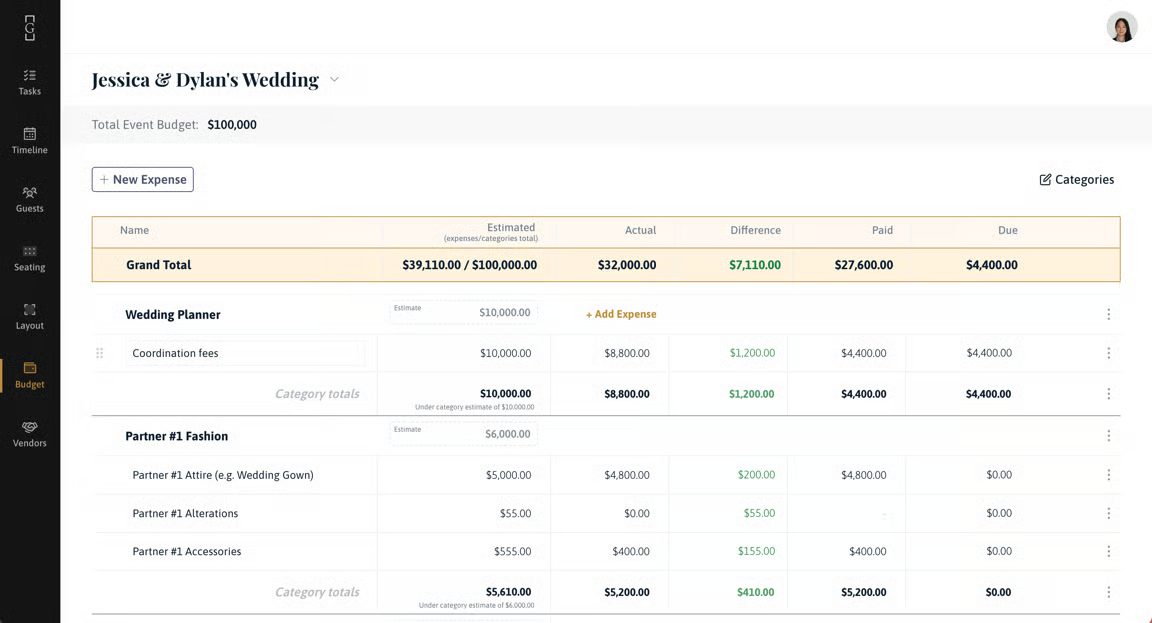Click the drag handle beside Coordination fees
Image resolution: width=1152 pixels, height=623 pixels.
[x=99, y=353]
